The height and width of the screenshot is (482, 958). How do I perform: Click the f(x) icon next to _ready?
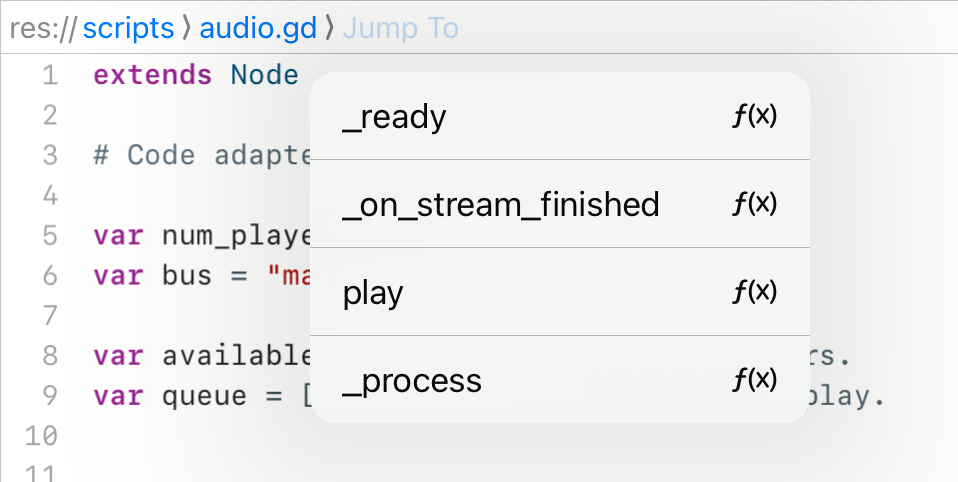[755, 115]
